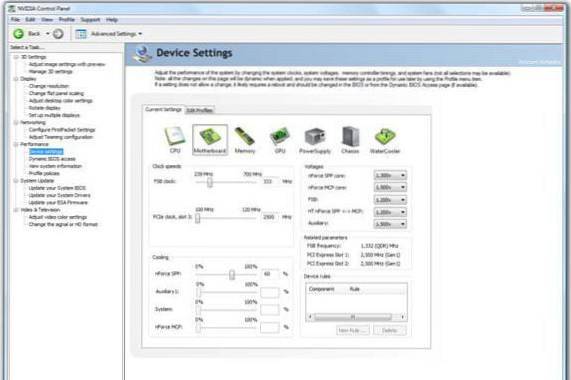Collapse the Performance tree node
This screenshot has width=571, height=380.
tap(16, 145)
